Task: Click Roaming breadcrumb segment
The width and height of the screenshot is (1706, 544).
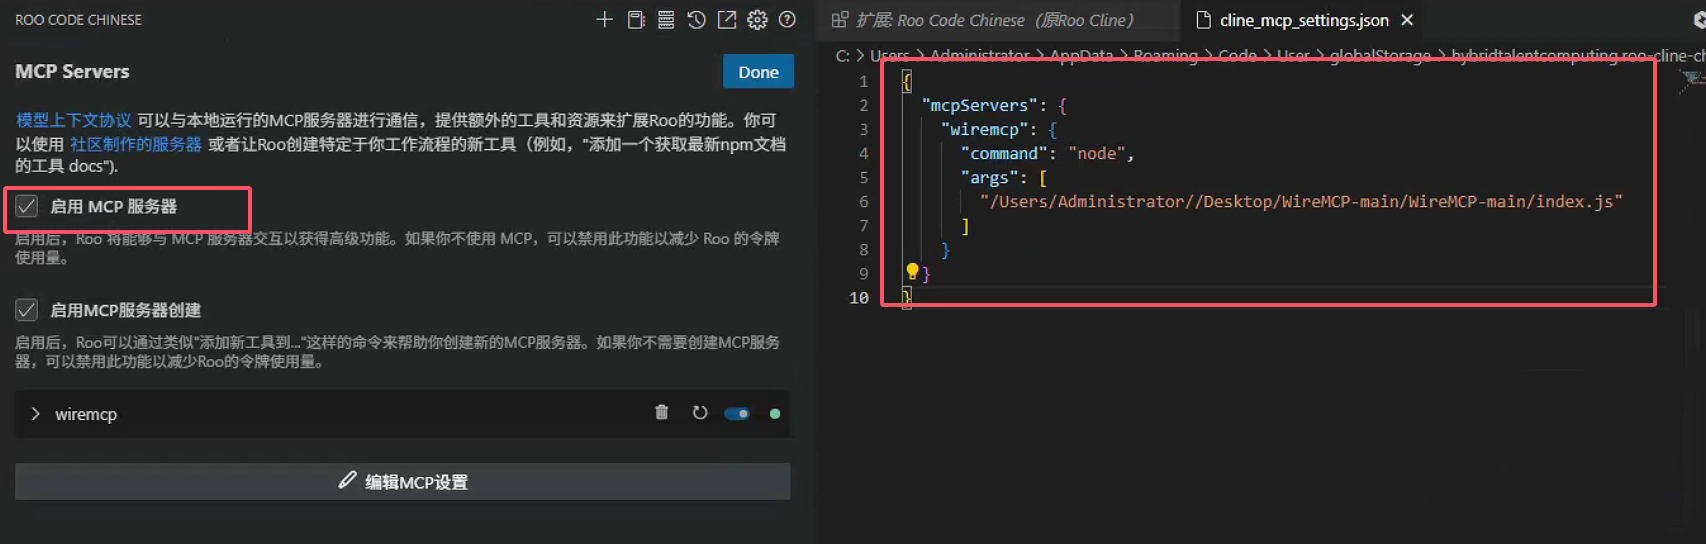Action: click(x=1165, y=55)
